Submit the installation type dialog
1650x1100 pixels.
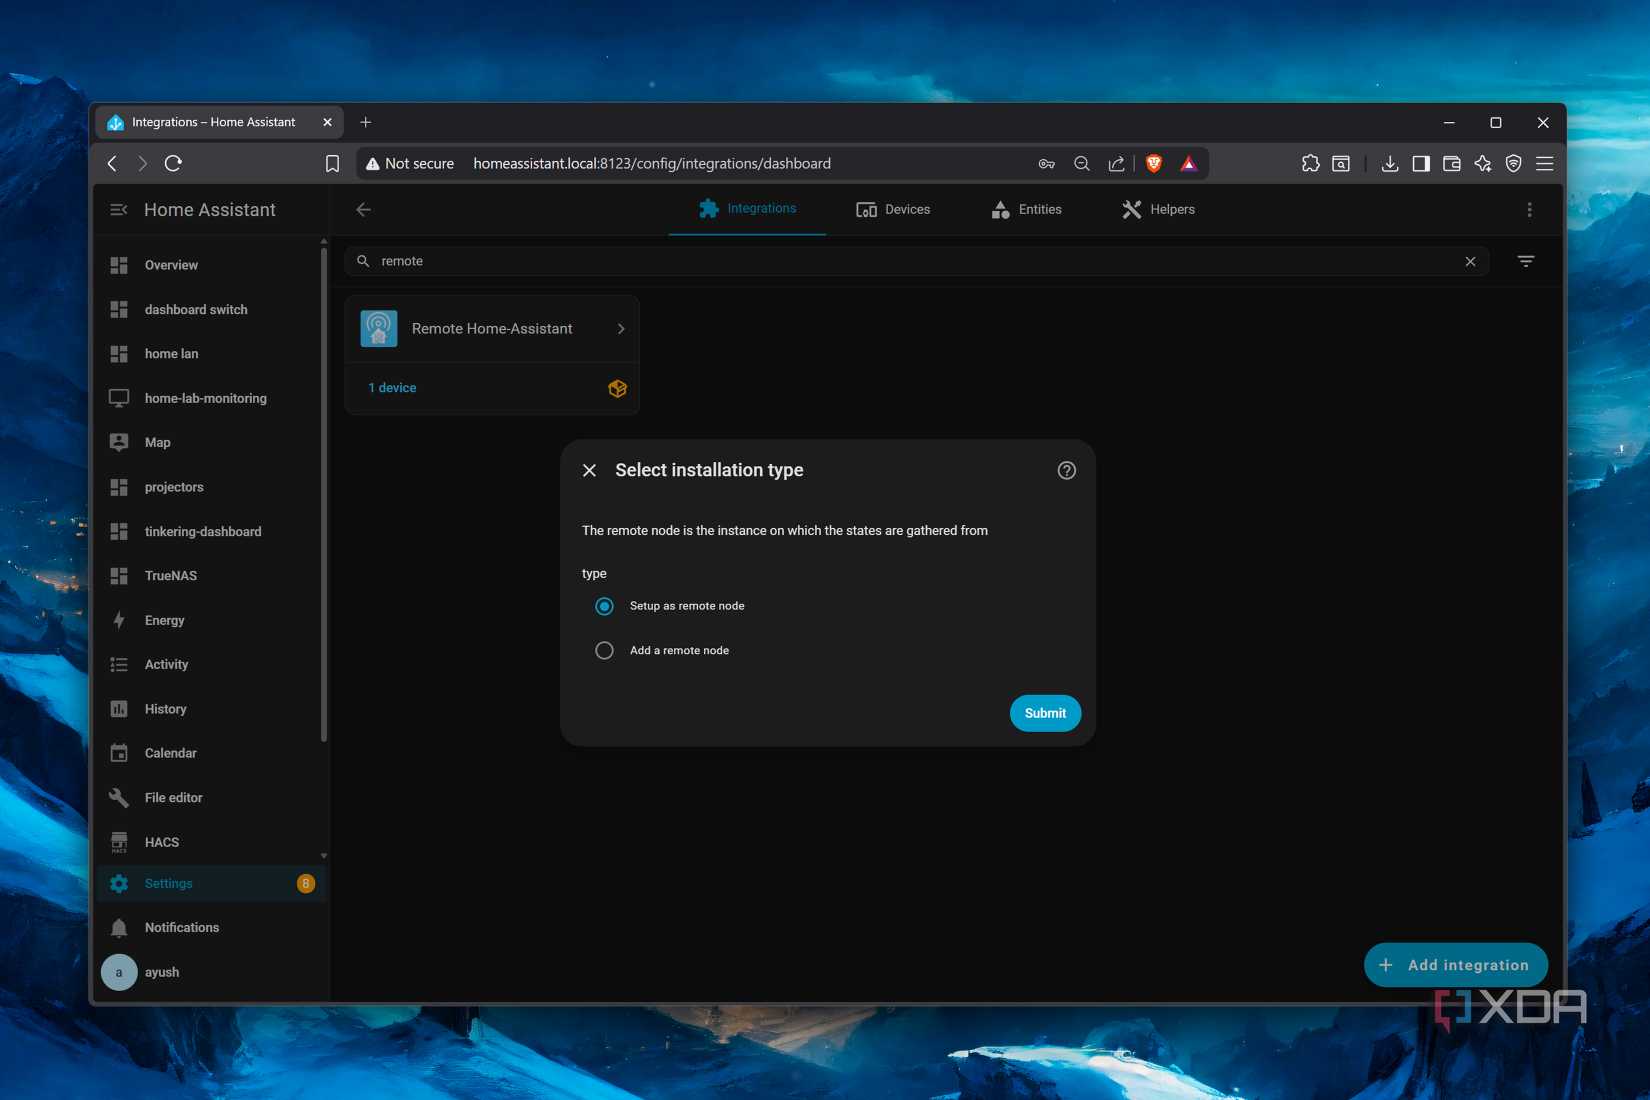click(x=1045, y=713)
